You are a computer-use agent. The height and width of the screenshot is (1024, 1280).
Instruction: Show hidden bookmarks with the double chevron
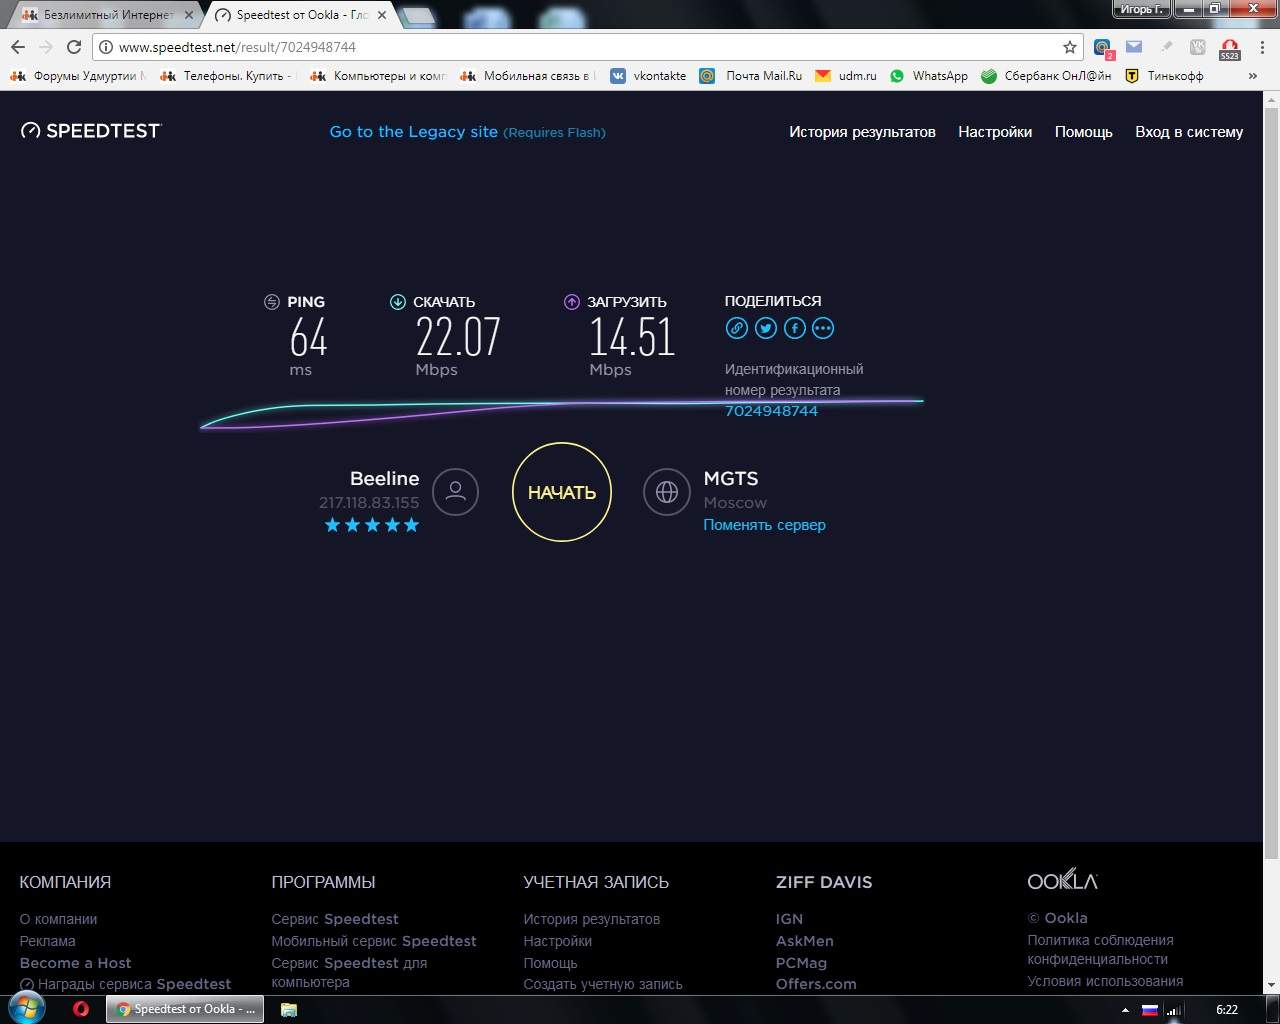click(1252, 76)
